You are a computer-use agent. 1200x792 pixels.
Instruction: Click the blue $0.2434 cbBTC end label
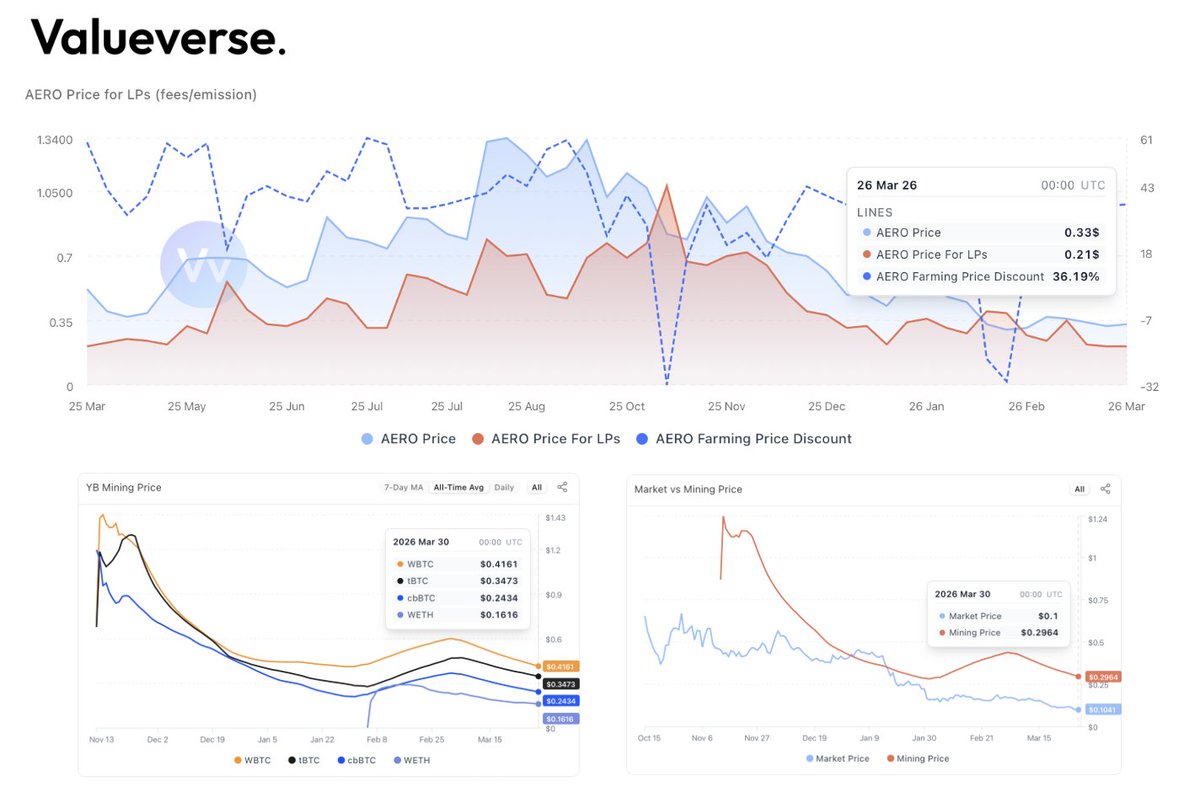560,701
